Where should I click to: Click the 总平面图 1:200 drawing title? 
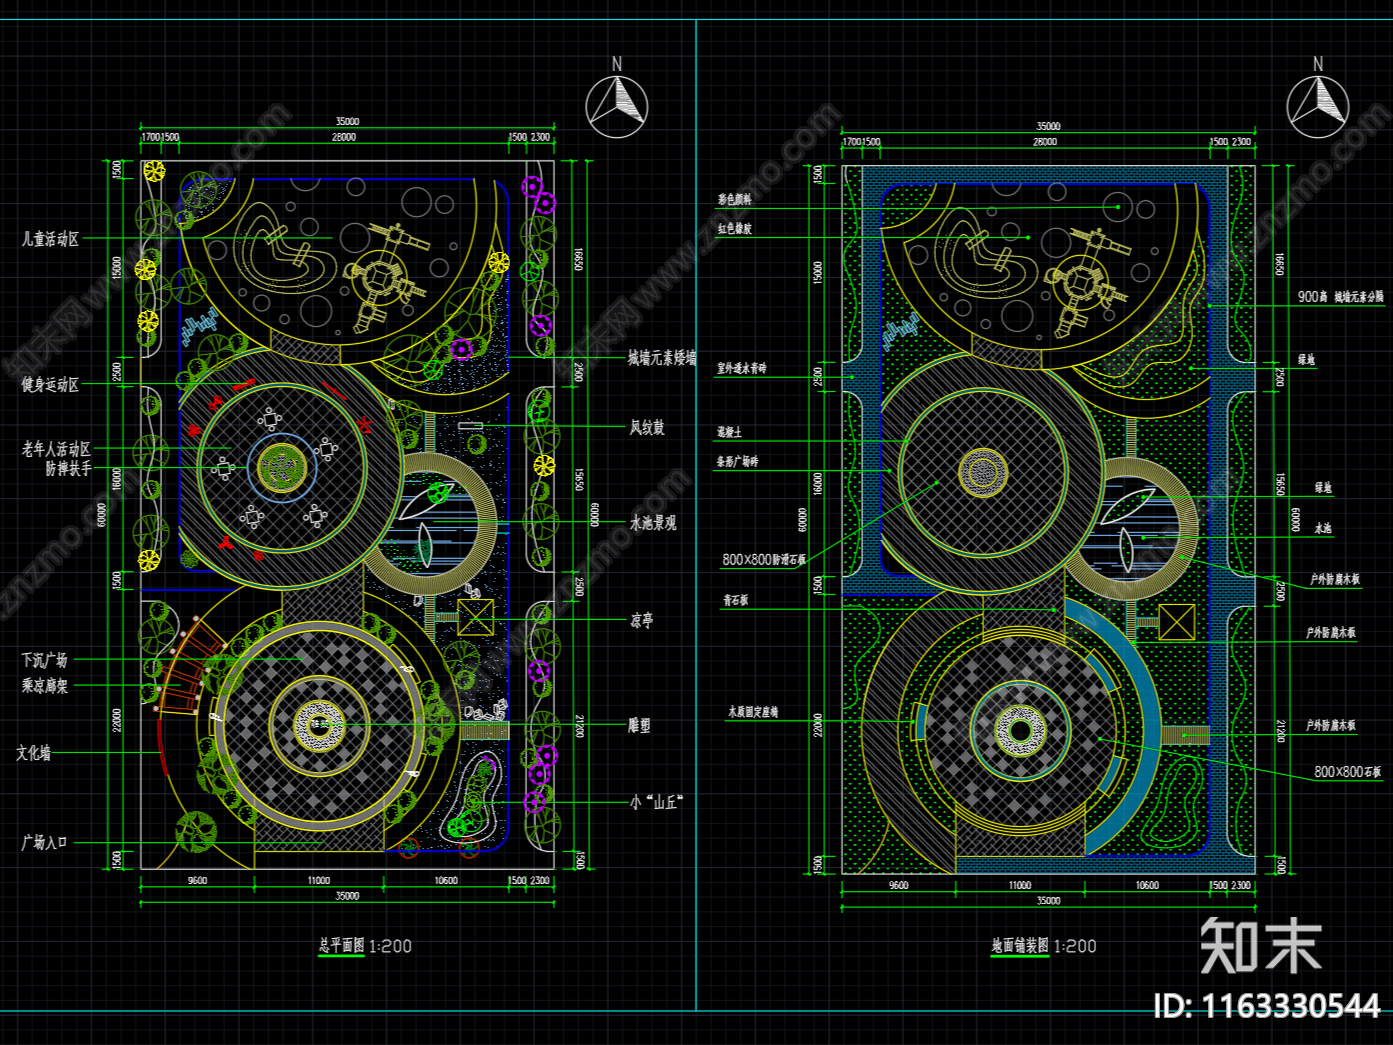(365, 946)
